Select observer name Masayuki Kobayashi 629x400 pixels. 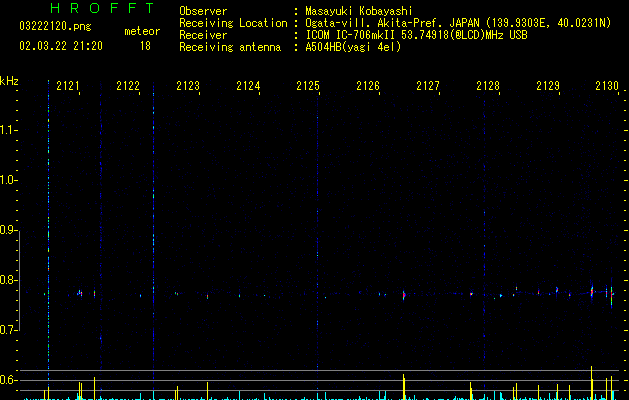tap(359, 11)
